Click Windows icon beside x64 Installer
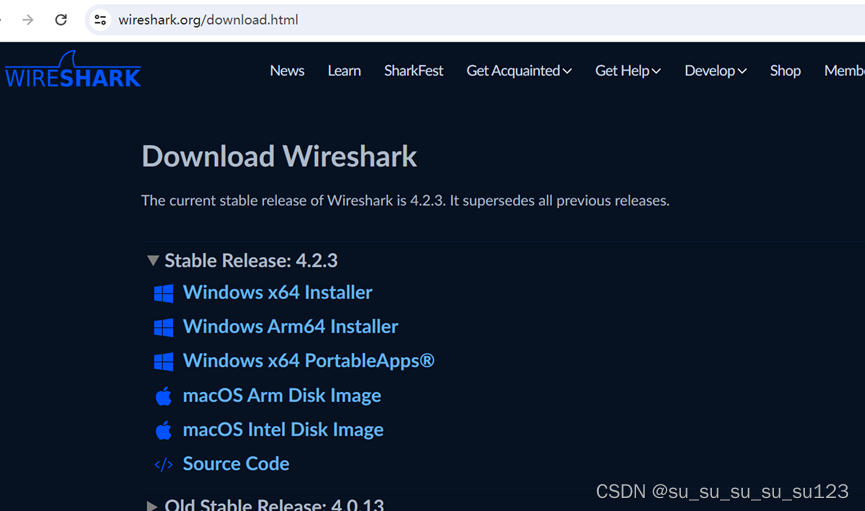Screen dimensions: 865x511 click(x=163, y=294)
